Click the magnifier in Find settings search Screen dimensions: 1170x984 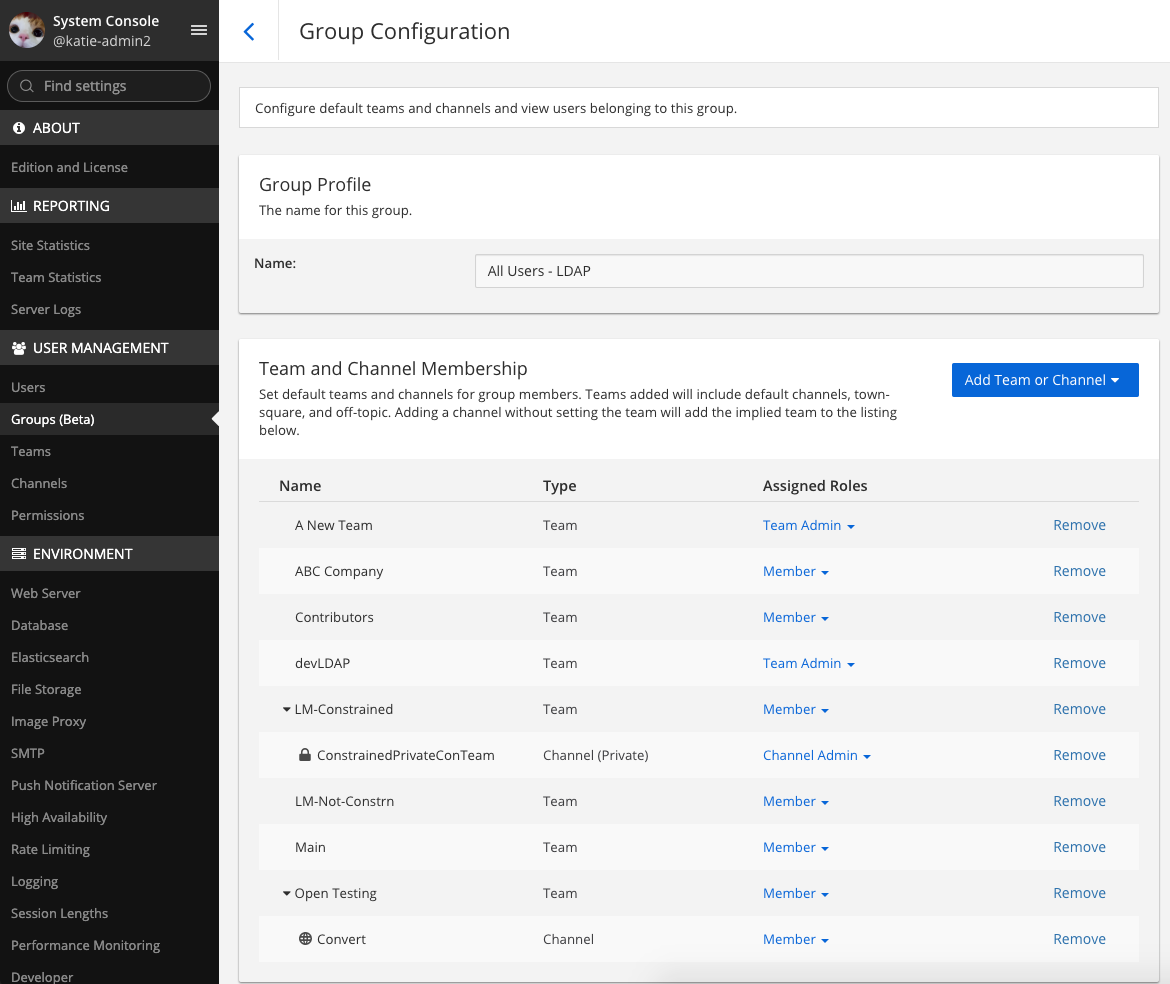(x=27, y=86)
